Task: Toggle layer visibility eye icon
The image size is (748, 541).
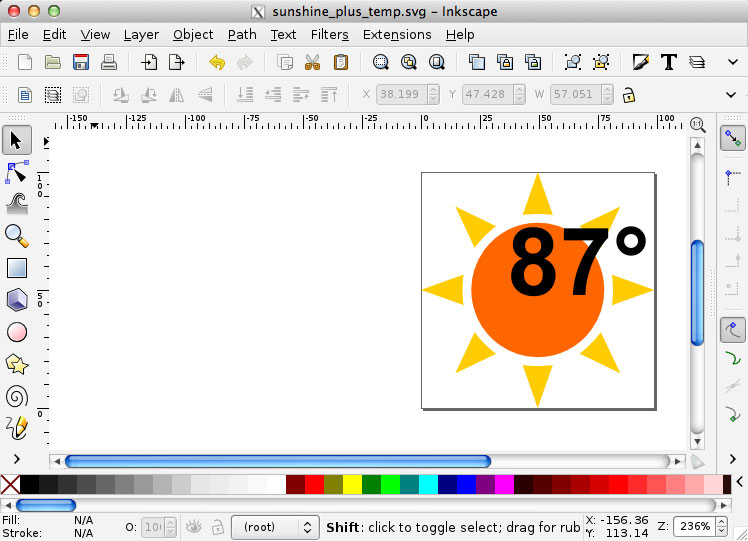Action: point(194,527)
